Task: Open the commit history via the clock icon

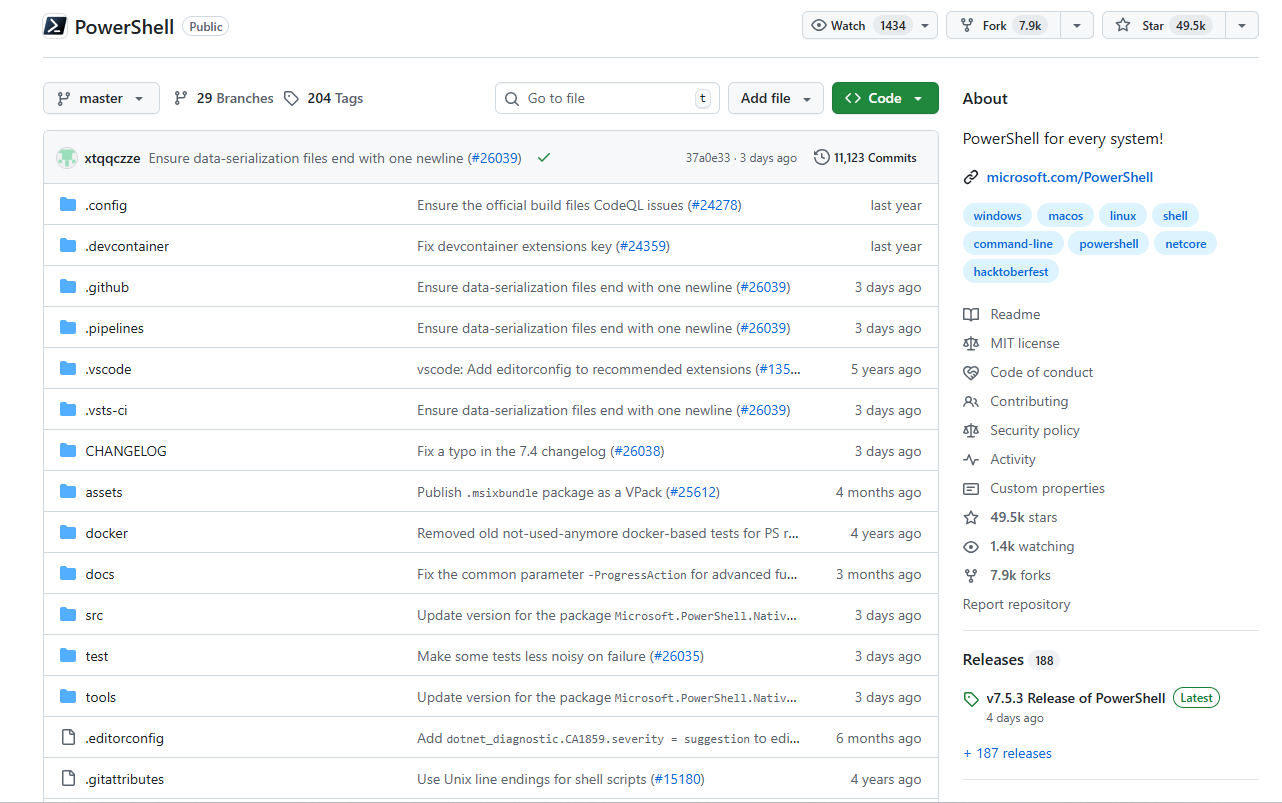Action: point(821,156)
